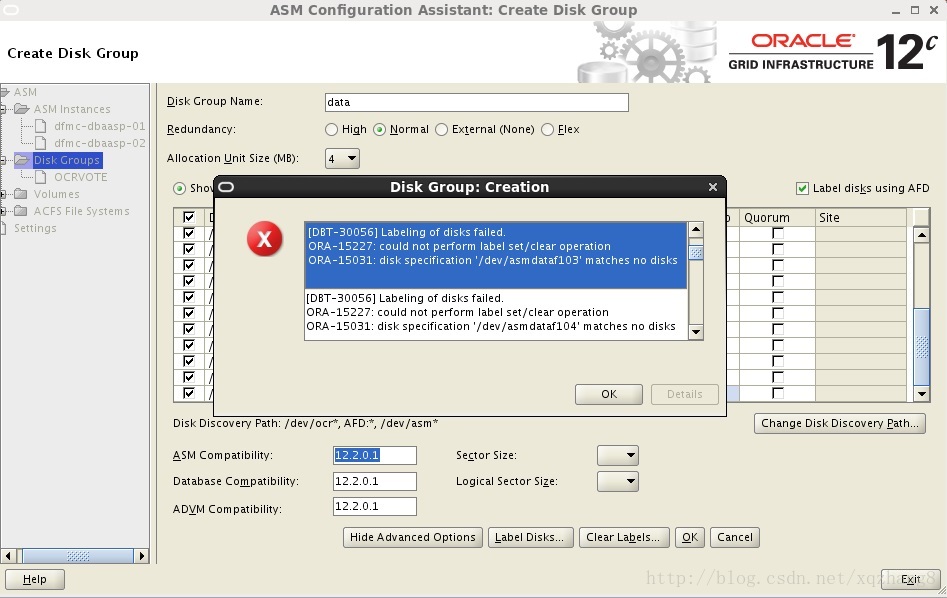Collapse the Disk Groups tree node
The width and height of the screenshot is (947, 598).
[3, 160]
